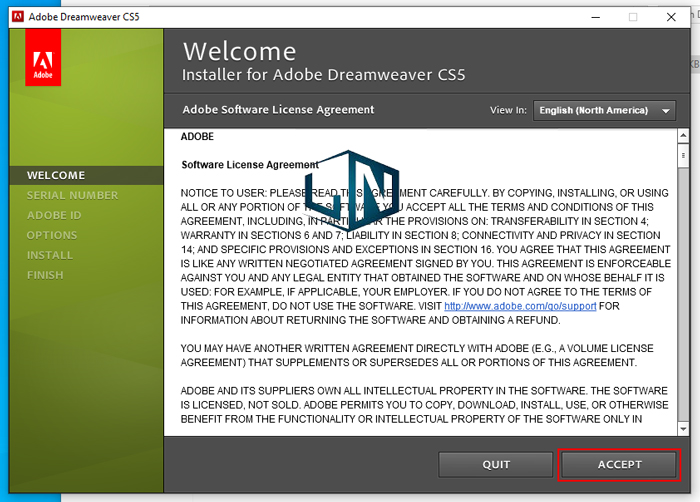Open the View In language dropdown
This screenshot has width=700, height=502.
point(604,110)
